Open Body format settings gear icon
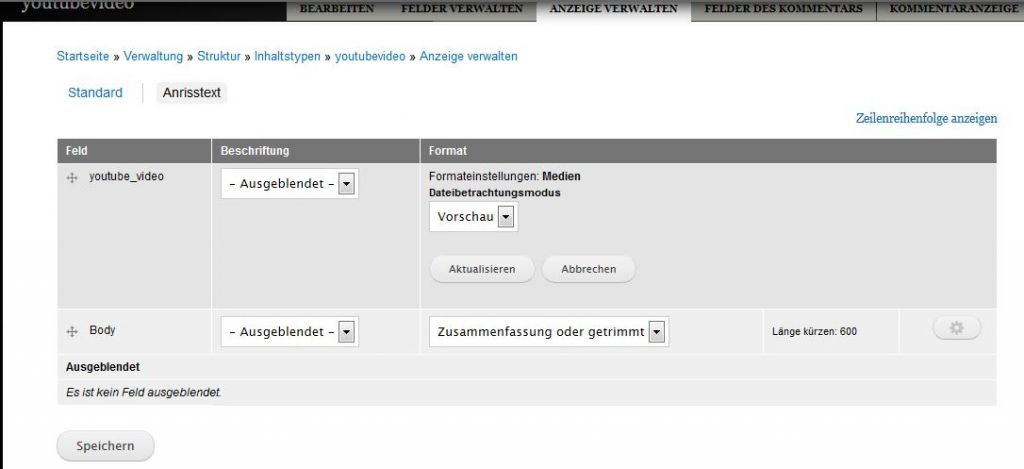The width and height of the screenshot is (1024, 469). 956,328
